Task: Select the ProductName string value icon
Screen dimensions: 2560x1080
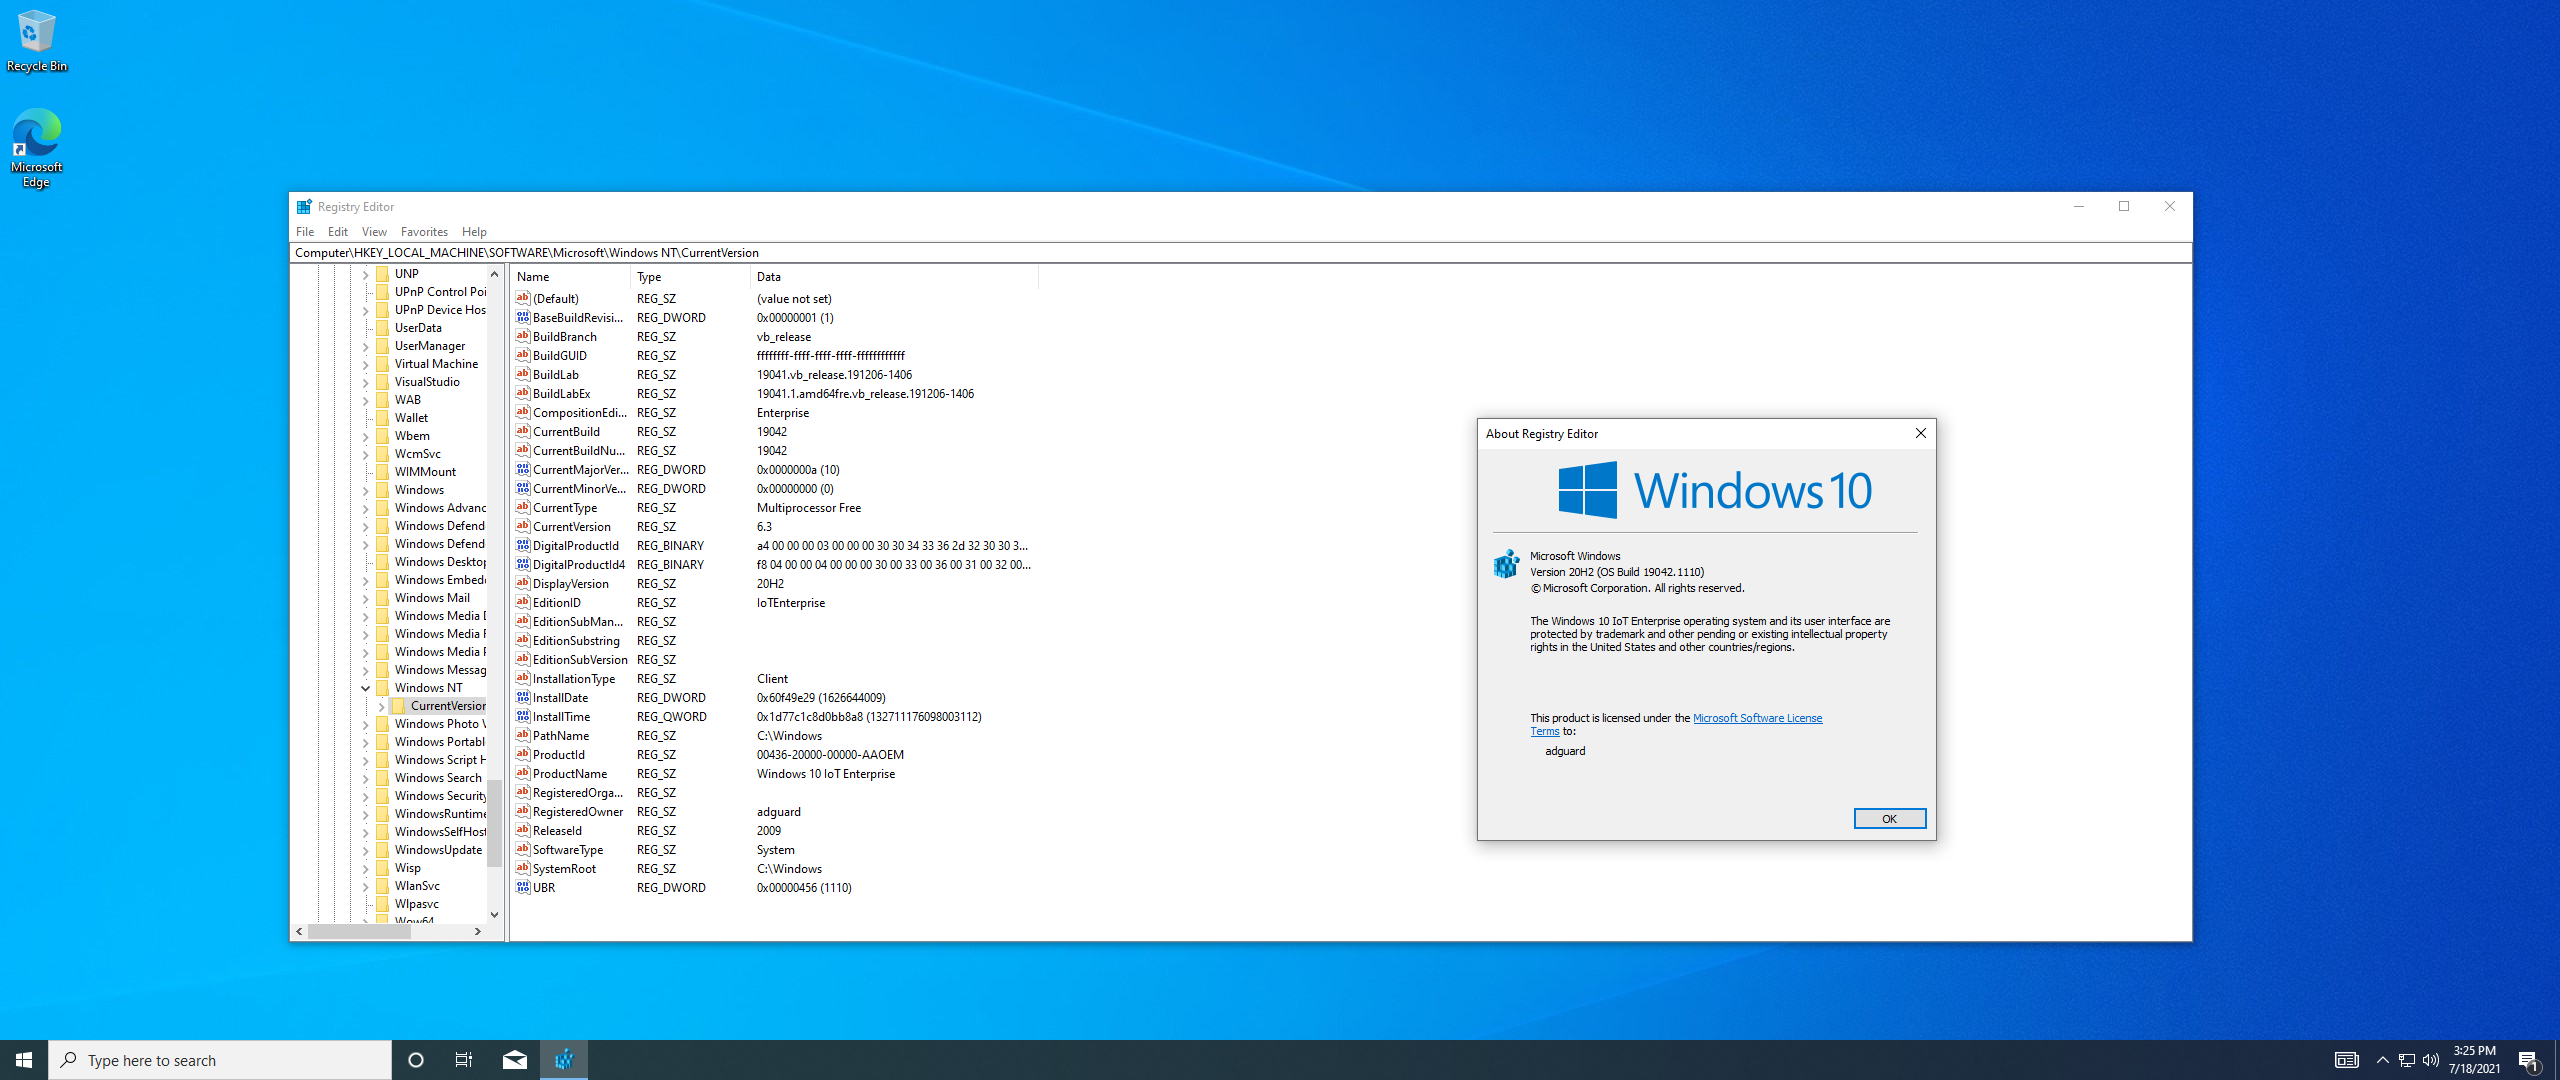Action: click(x=523, y=773)
